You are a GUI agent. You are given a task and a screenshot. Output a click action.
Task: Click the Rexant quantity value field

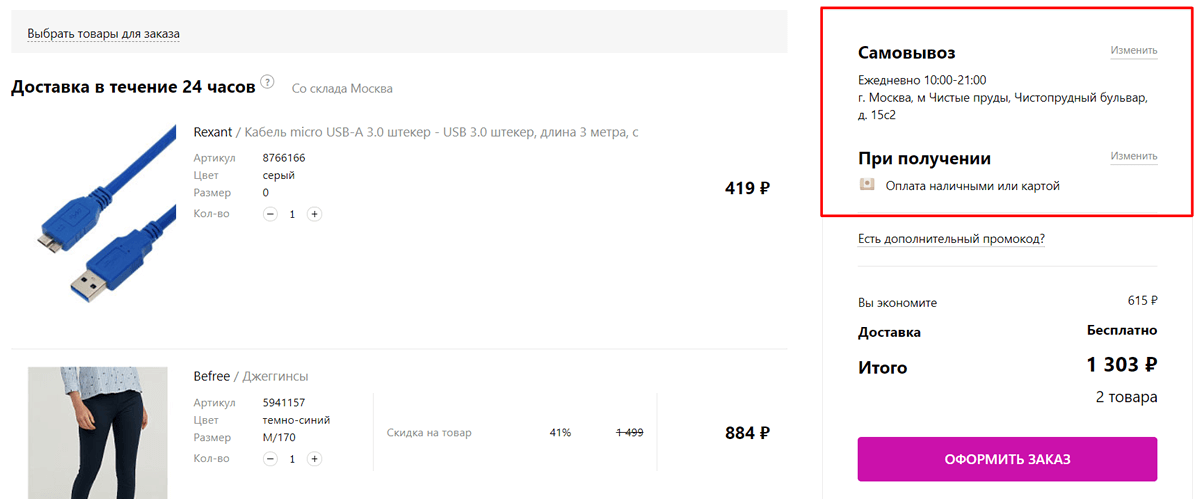(x=292, y=214)
